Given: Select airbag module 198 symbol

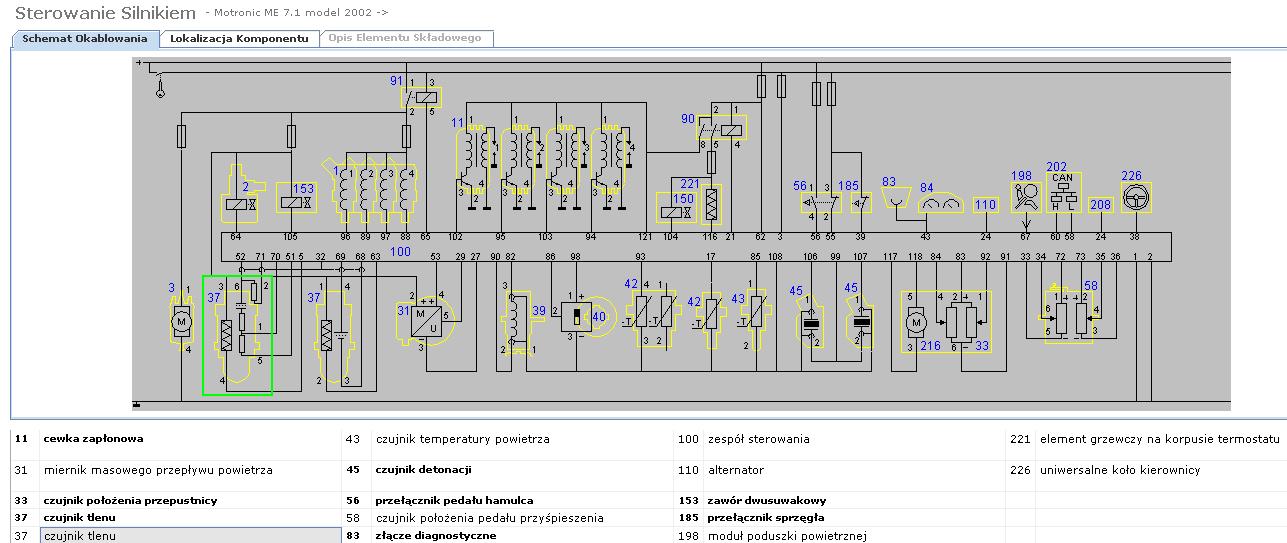Looking at the screenshot, I should [x=1024, y=197].
